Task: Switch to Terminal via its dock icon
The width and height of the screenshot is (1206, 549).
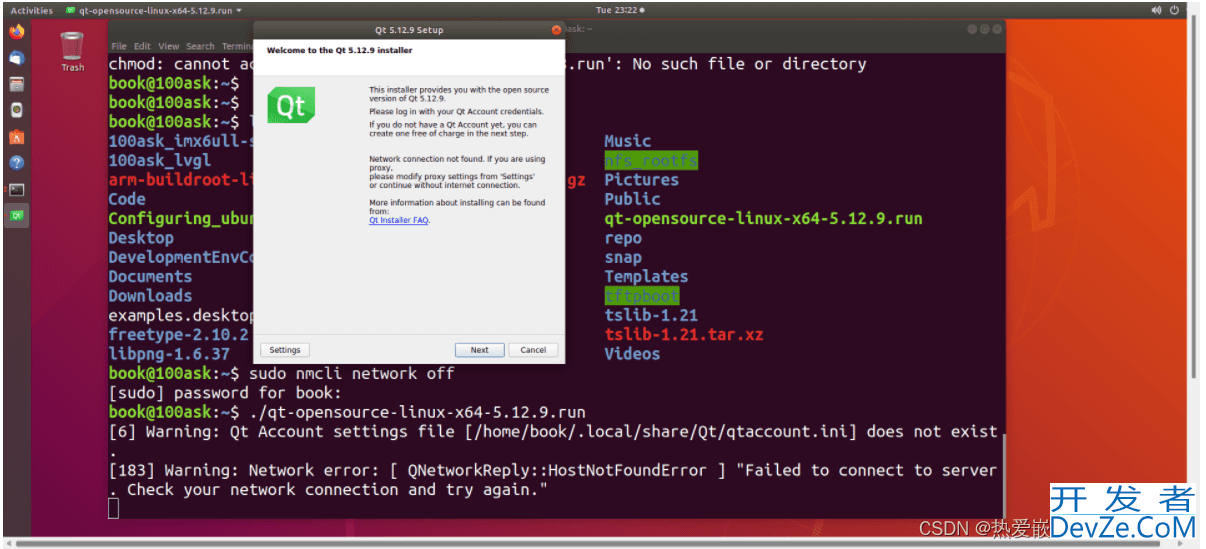Action: 16,189
